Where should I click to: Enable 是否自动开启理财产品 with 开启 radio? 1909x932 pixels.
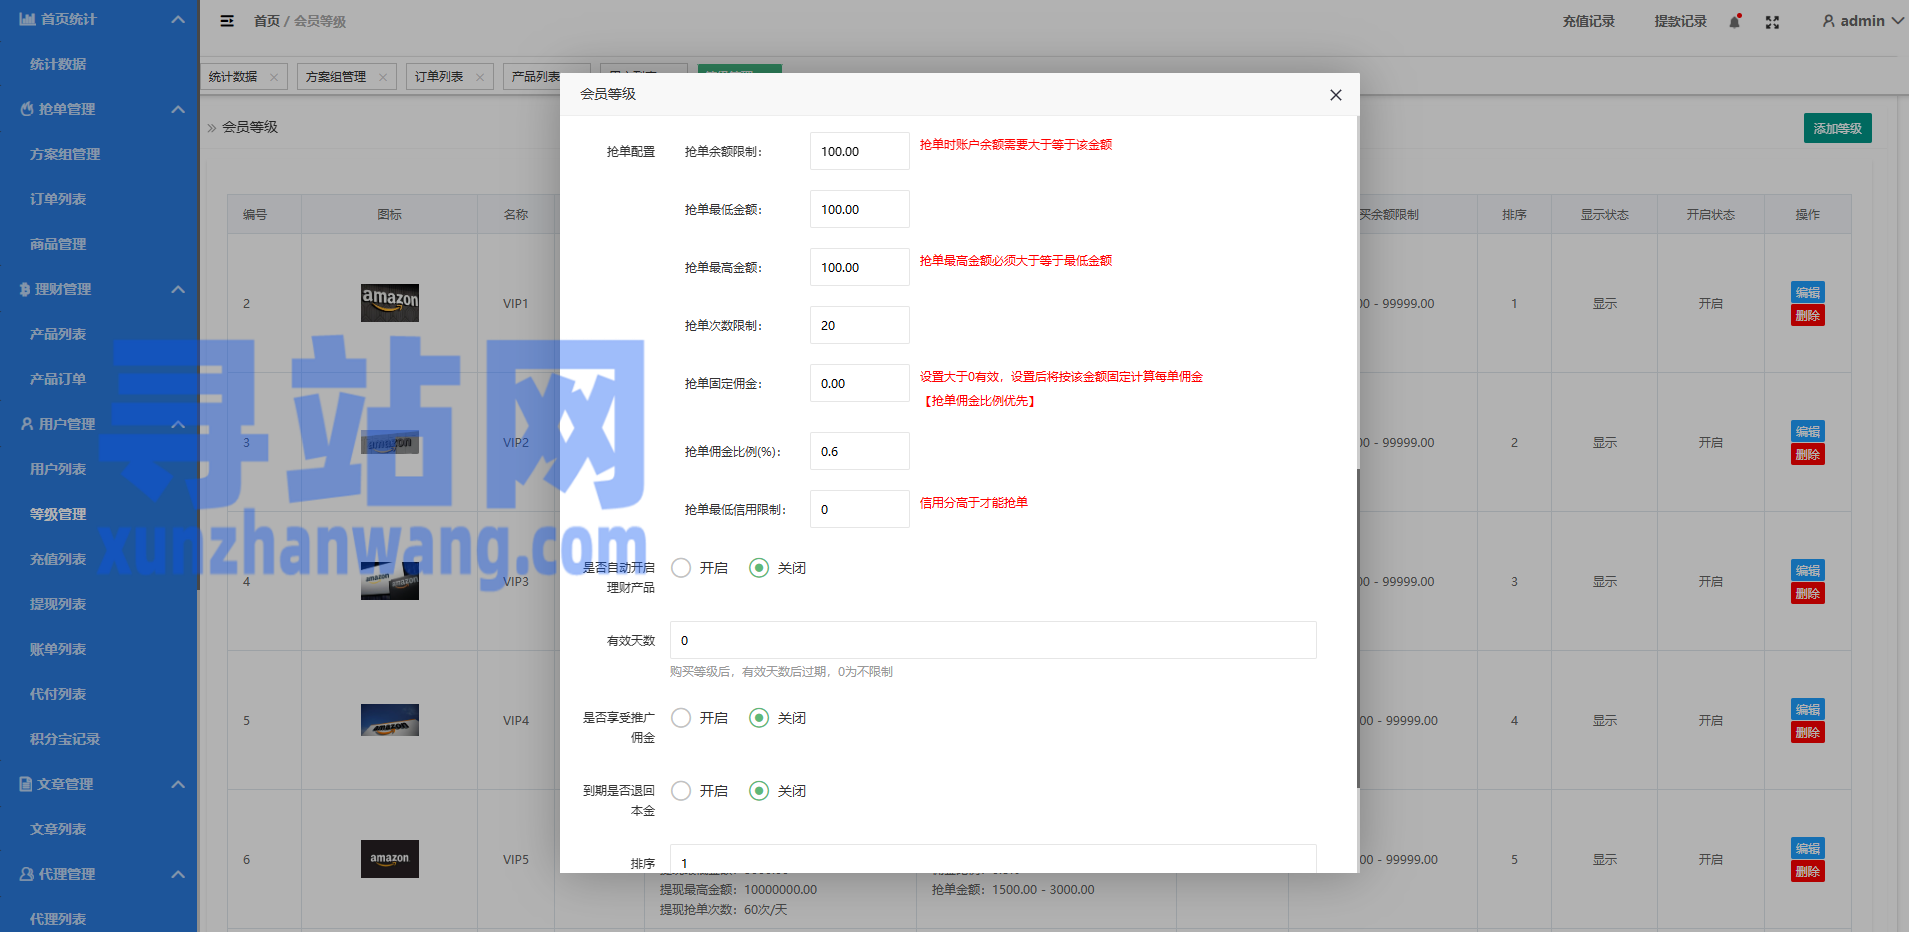click(681, 568)
